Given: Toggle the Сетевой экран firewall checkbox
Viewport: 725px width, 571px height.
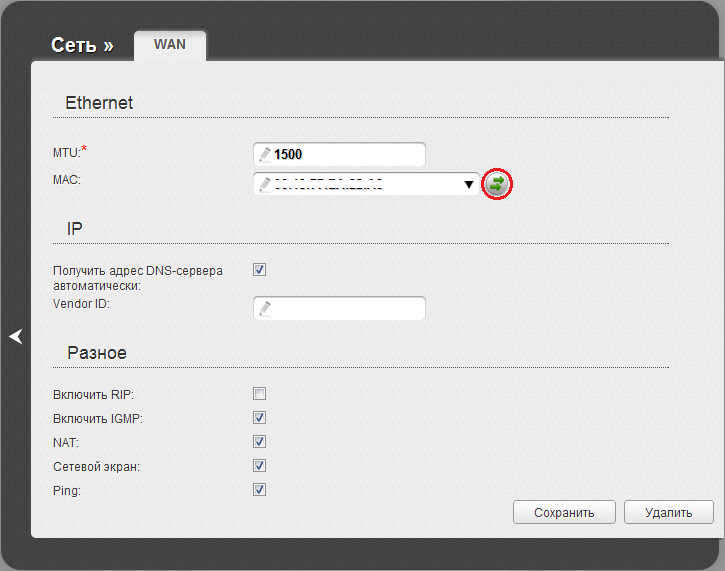Looking at the screenshot, I should pos(259,466).
